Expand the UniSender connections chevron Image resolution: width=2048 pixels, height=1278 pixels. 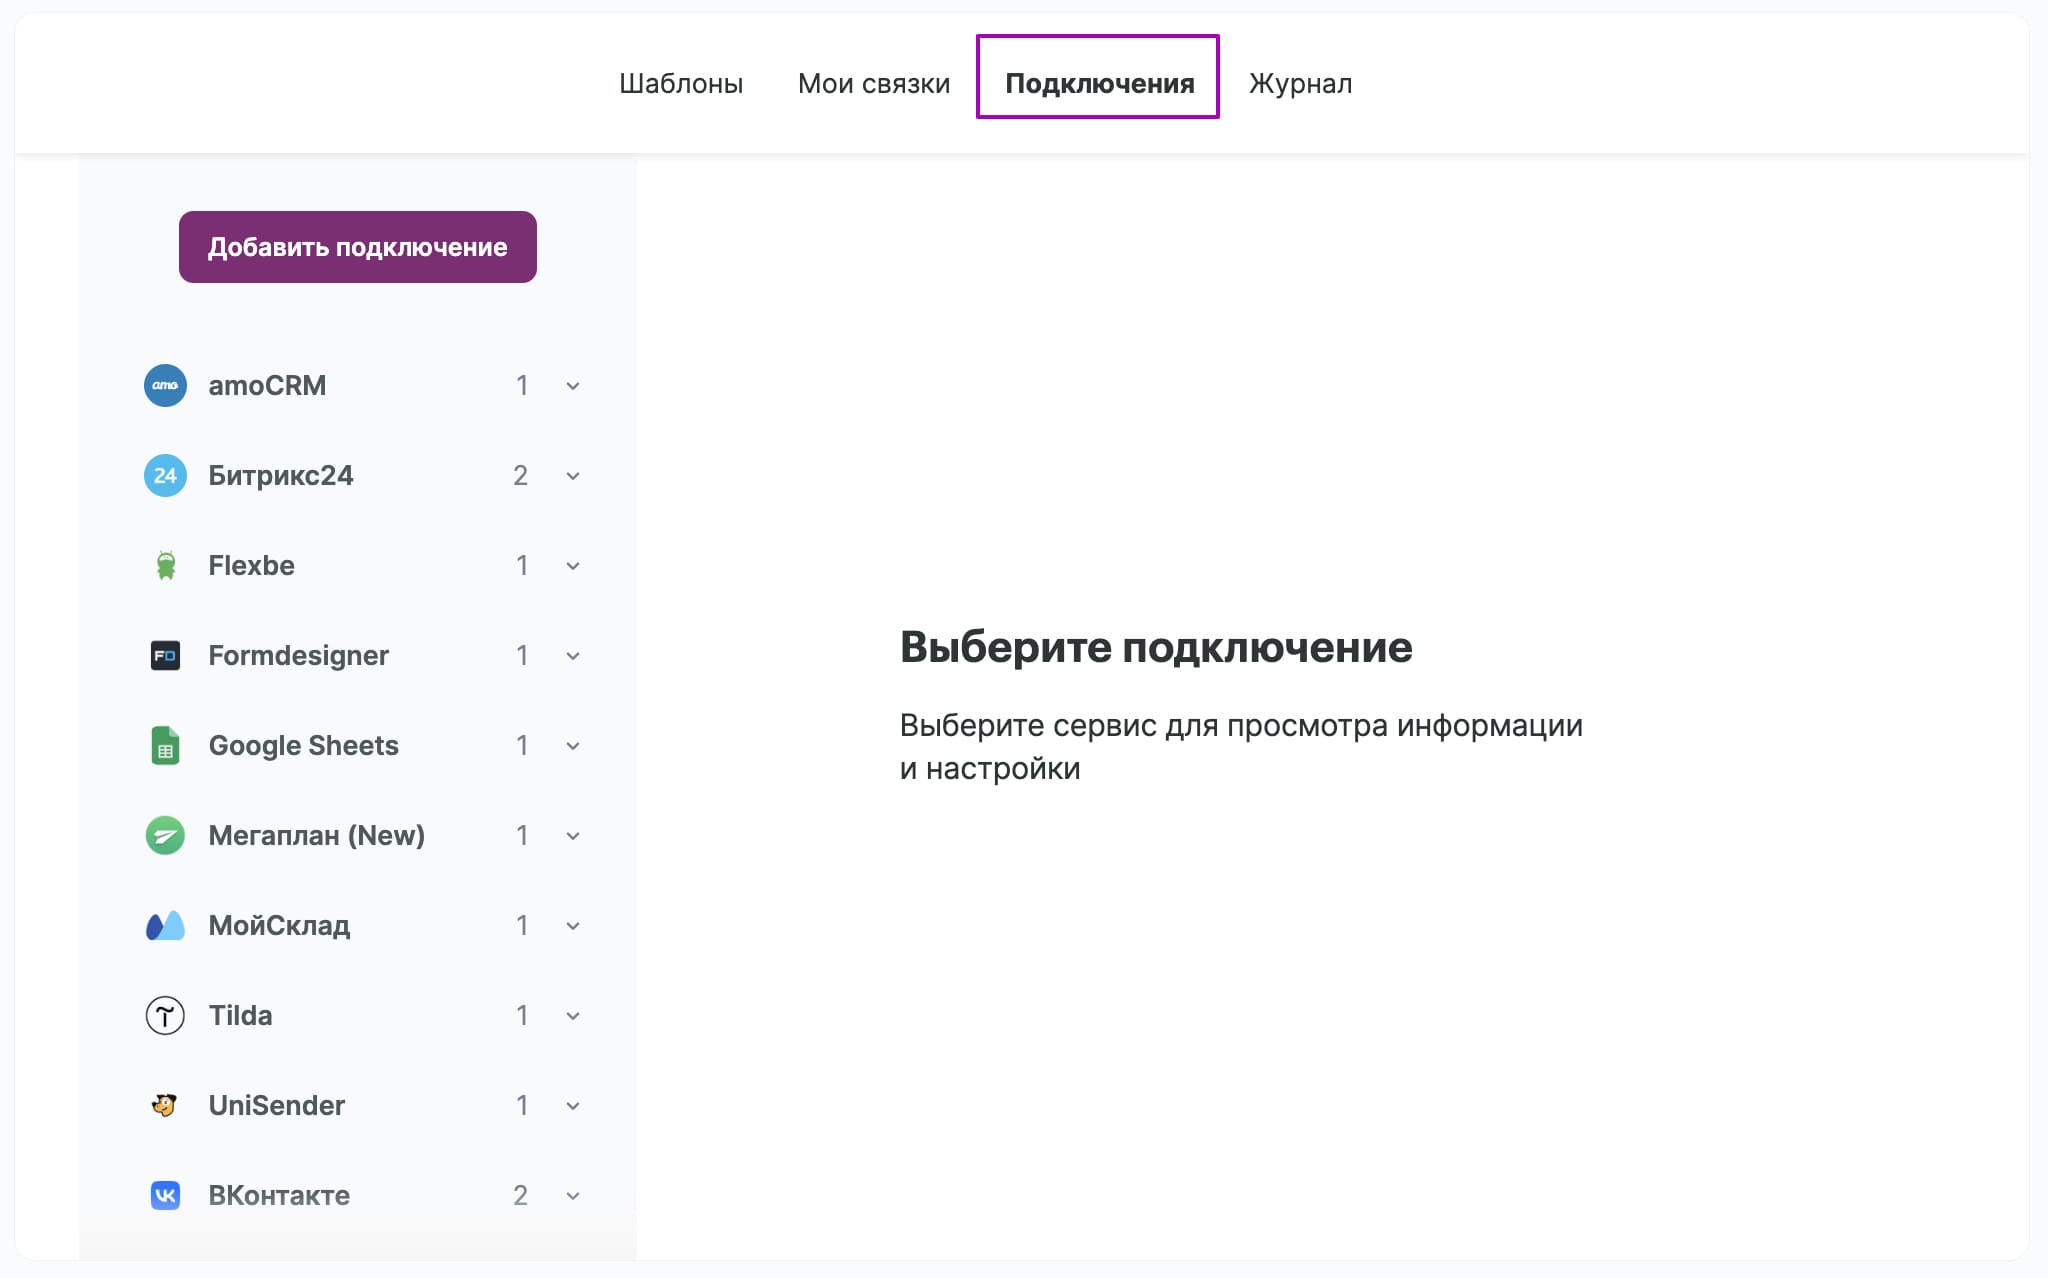pyautogui.click(x=573, y=1106)
